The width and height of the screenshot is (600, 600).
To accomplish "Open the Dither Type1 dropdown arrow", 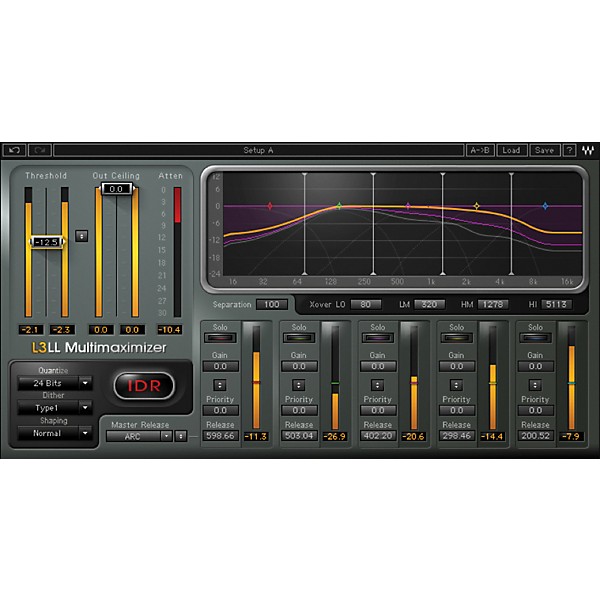I will 85,408.
